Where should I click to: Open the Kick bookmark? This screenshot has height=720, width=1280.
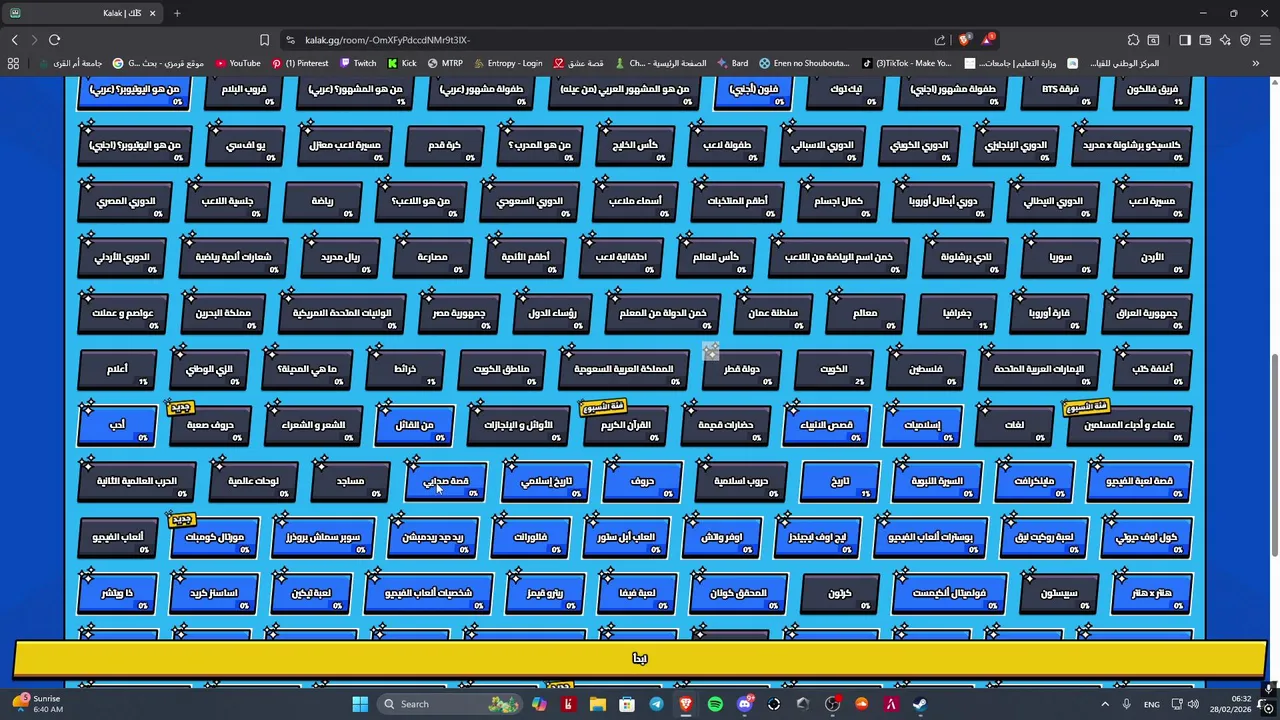[401, 63]
